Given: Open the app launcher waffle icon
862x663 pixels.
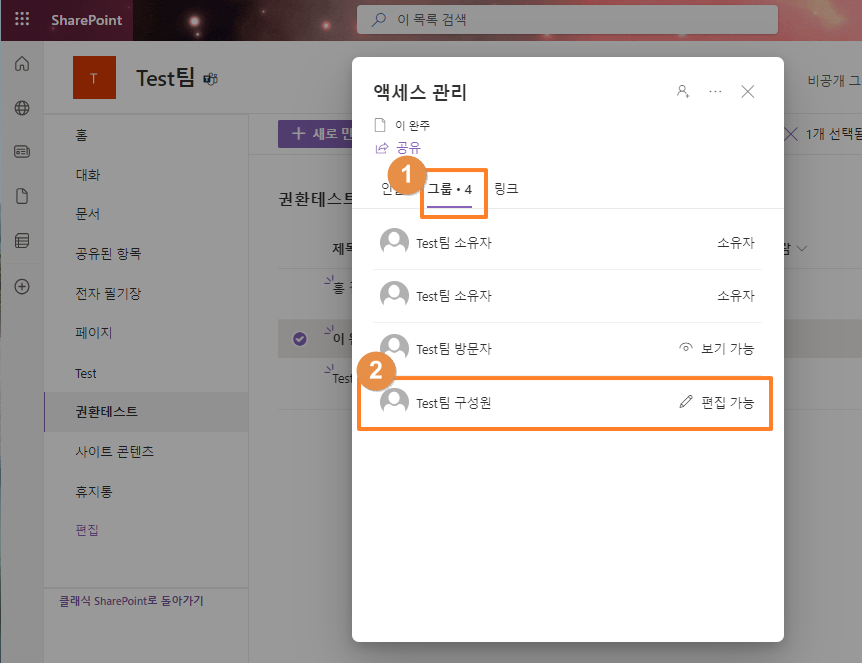Looking at the screenshot, I should pyautogui.click(x=22, y=19).
